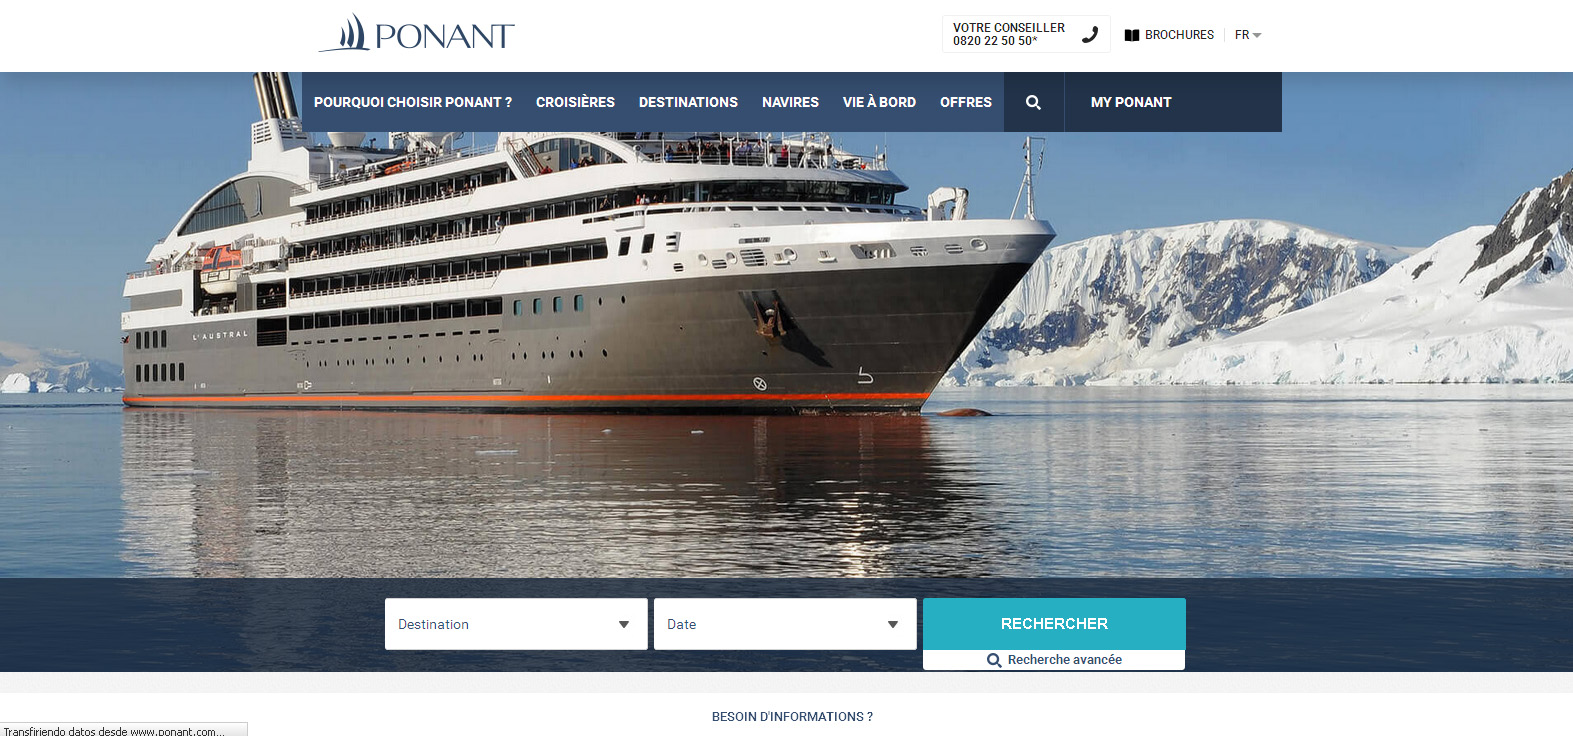Click the phone icon next to Votre Conseiller
The image size is (1573, 736).
coord(1090,34)
